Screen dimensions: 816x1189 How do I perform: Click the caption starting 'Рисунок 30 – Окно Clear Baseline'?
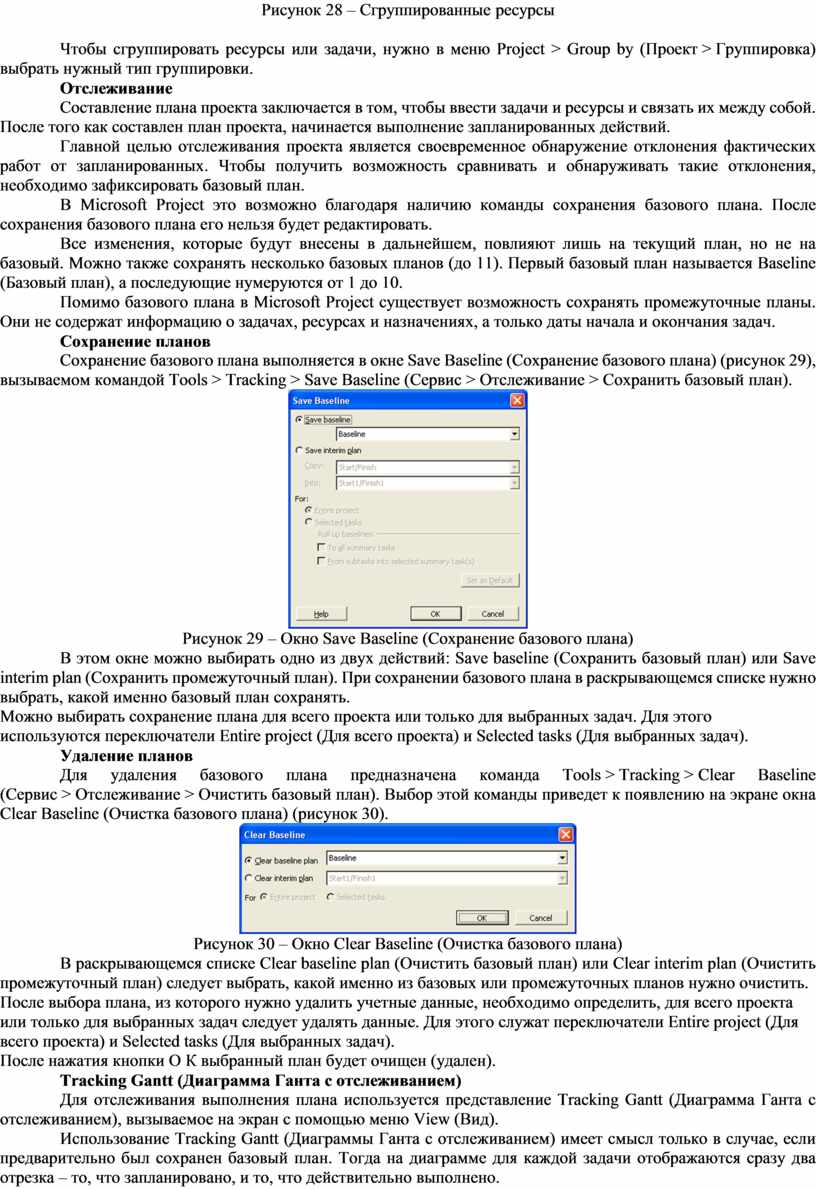(x=408, y=944)
